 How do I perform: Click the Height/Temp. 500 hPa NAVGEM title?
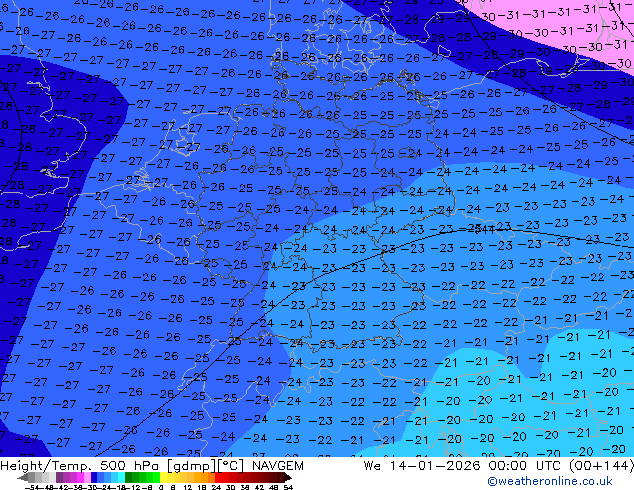152,466
